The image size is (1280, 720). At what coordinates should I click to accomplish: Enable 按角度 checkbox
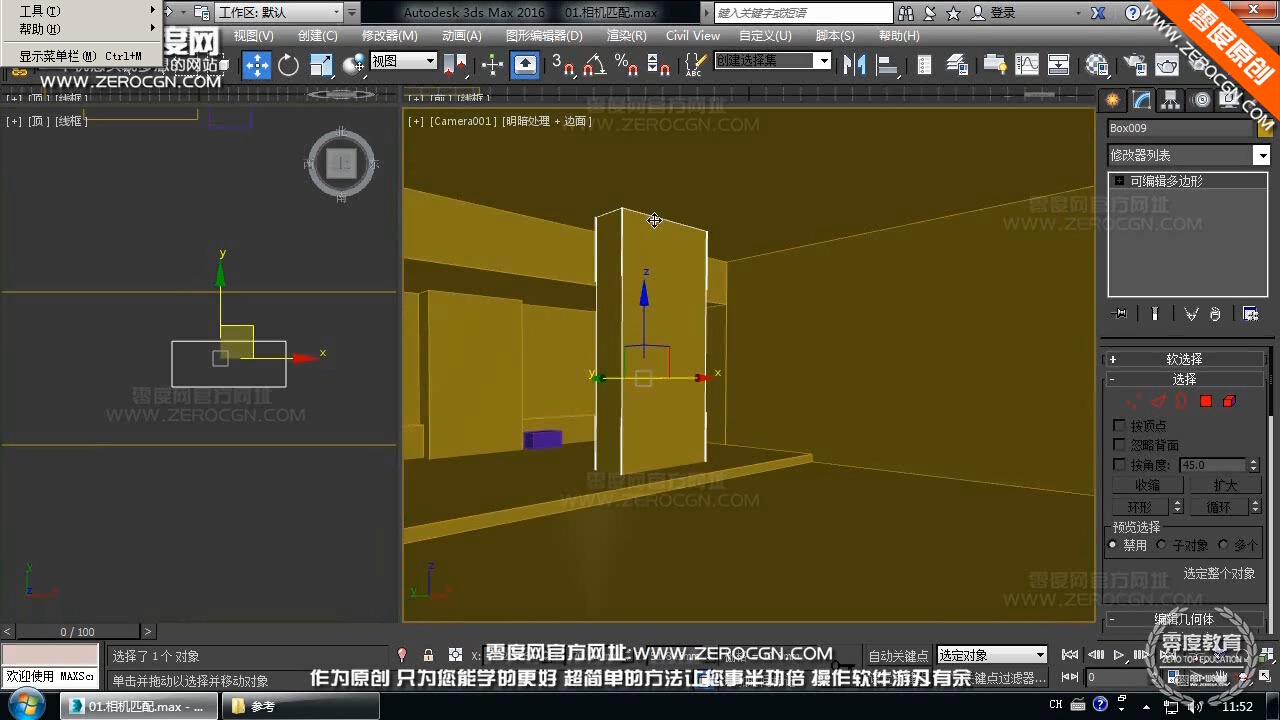[x=1119, y=465]
